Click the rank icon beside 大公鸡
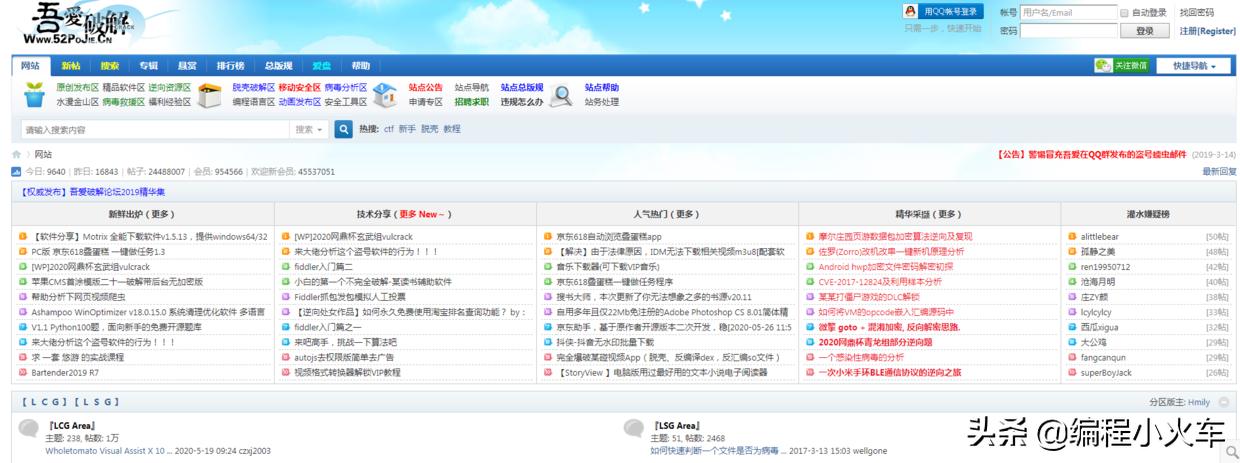 (1072, 342)
